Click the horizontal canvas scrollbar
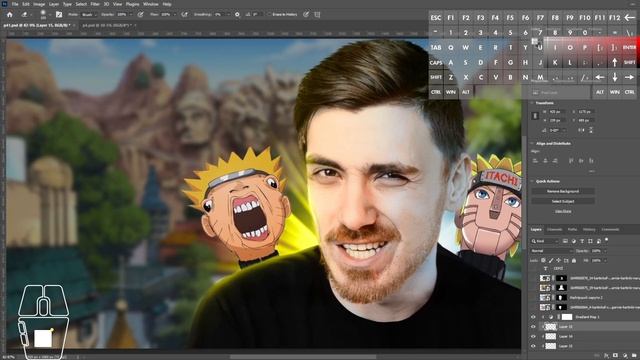Screen dimensions: 640x360 (303, 357)
